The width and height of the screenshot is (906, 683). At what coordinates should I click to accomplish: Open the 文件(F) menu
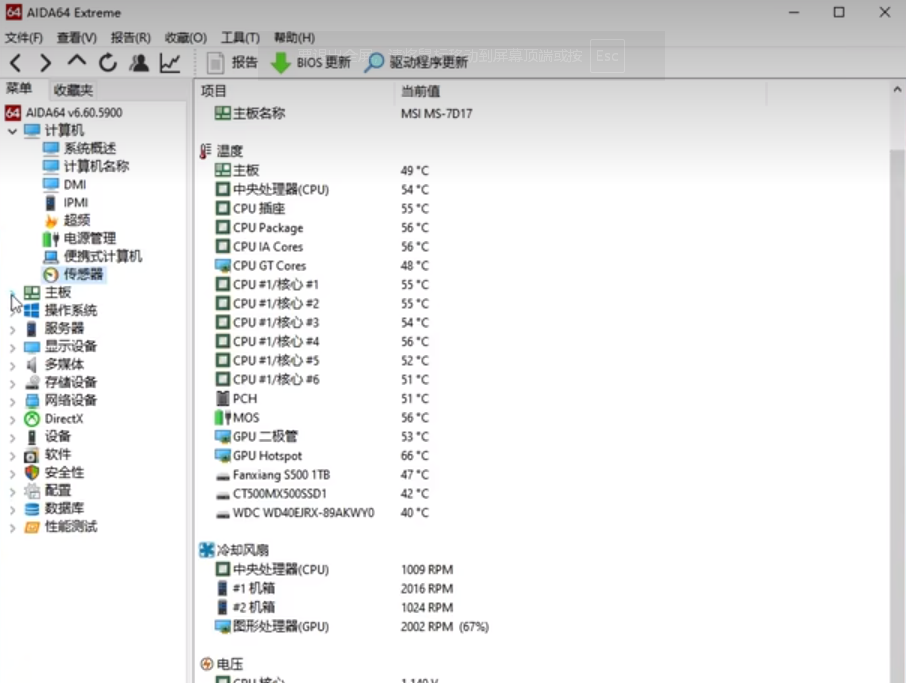(x=24, y=38)
